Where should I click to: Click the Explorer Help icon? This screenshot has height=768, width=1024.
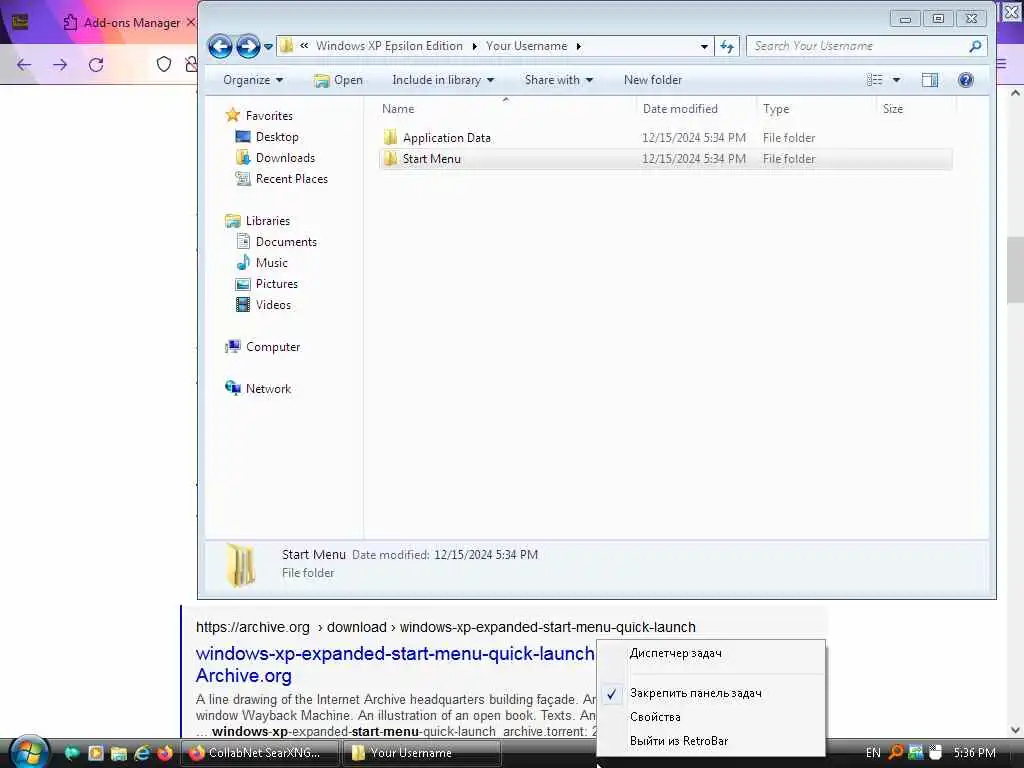pos(965,80)
